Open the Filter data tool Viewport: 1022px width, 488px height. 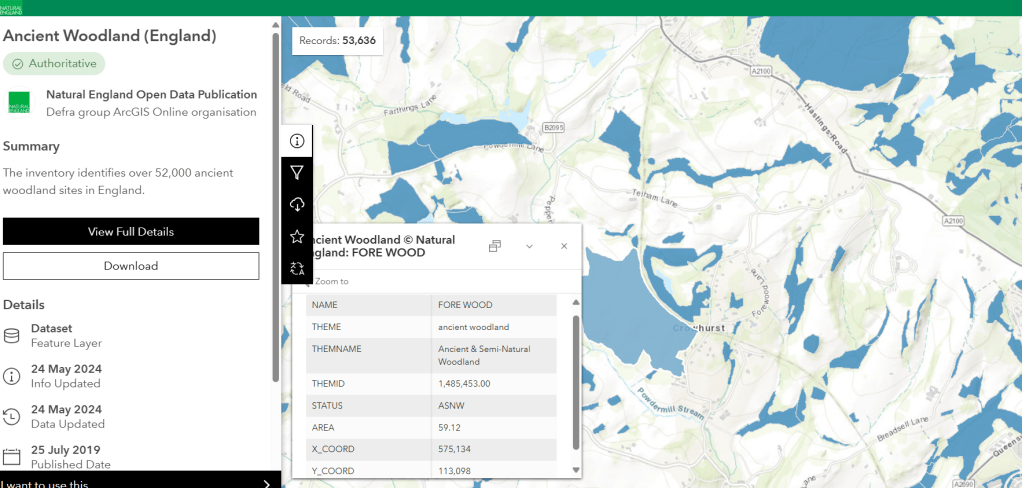(x=297, y=173)
